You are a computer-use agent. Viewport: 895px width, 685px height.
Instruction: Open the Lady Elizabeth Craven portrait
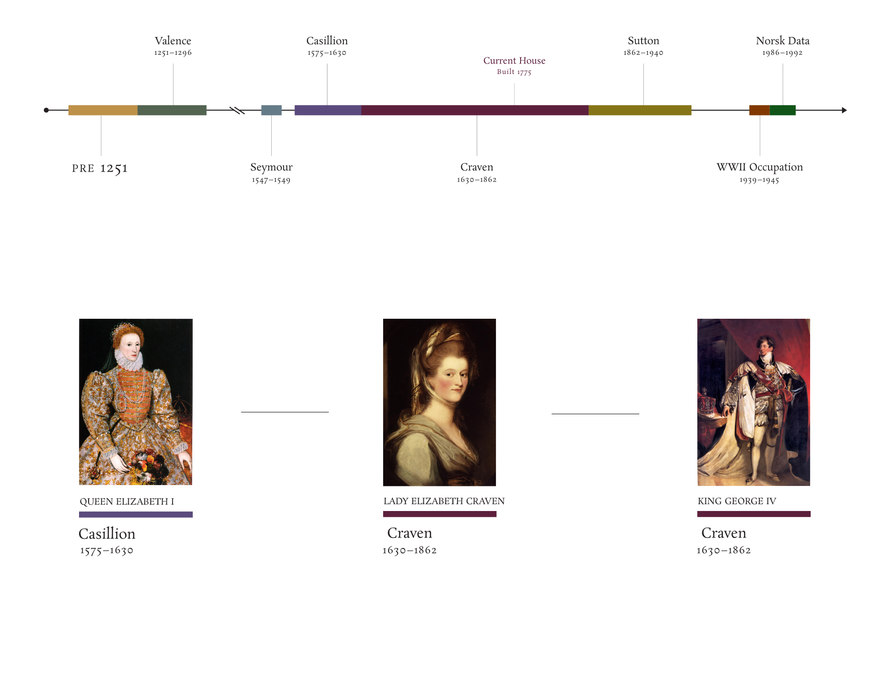point(440,402)
